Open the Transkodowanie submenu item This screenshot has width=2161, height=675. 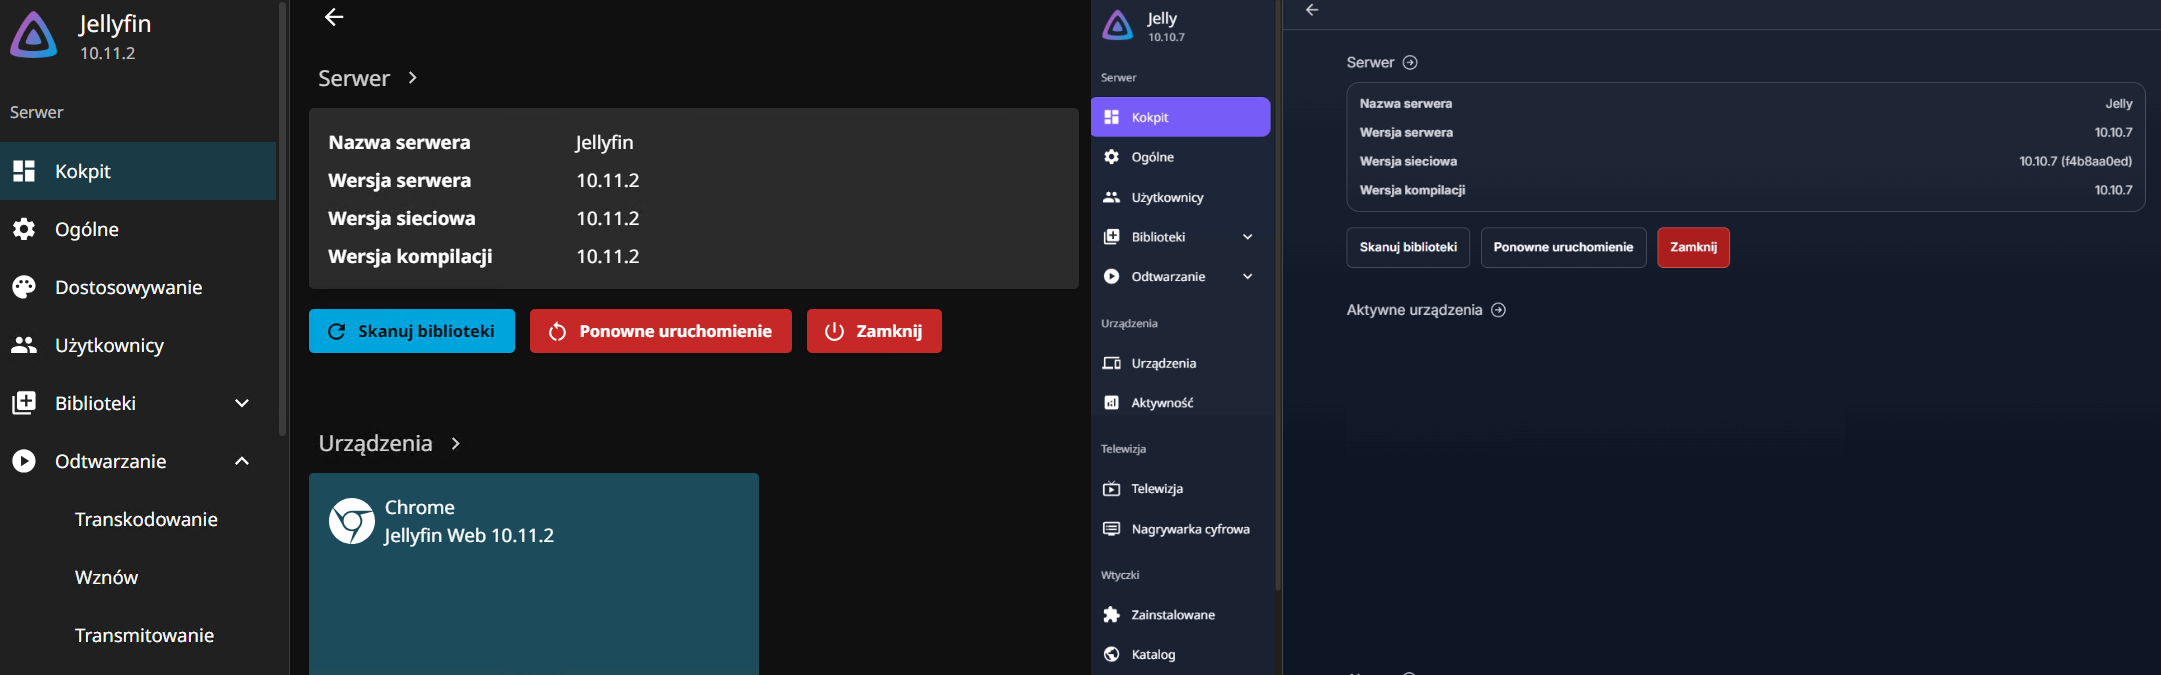146,519
